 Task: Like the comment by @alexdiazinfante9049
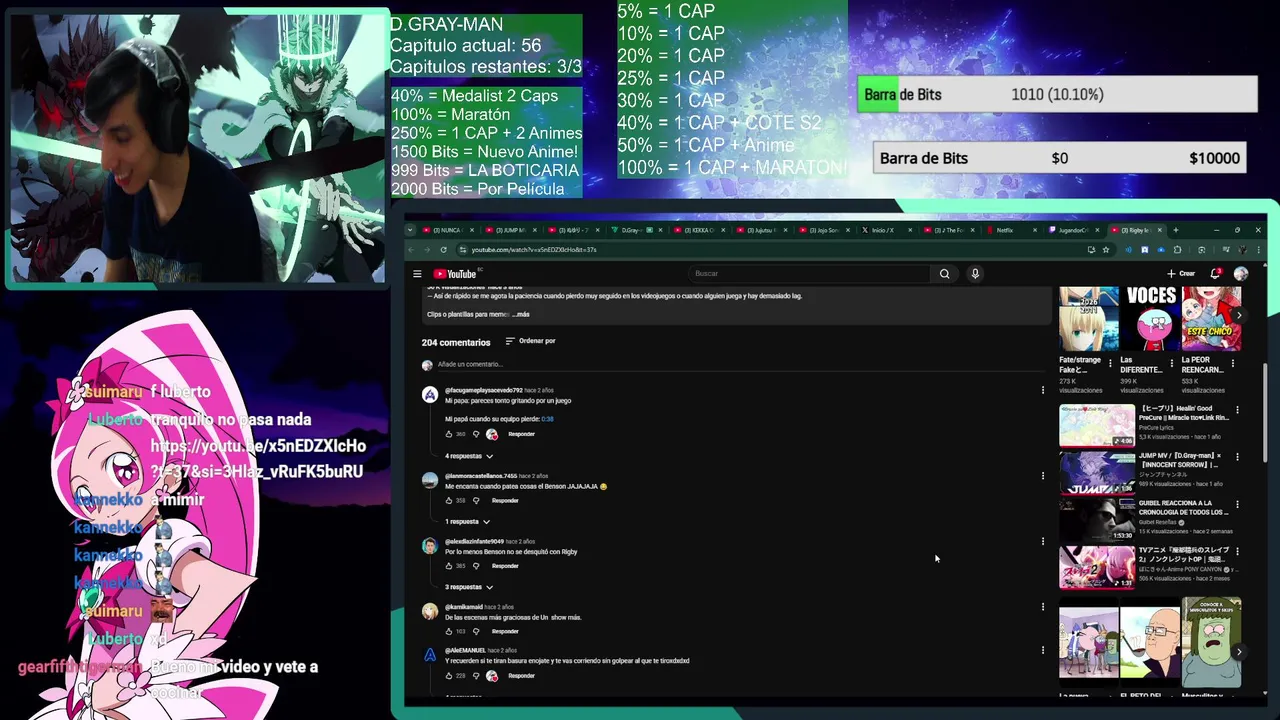[x=449, y=566]
